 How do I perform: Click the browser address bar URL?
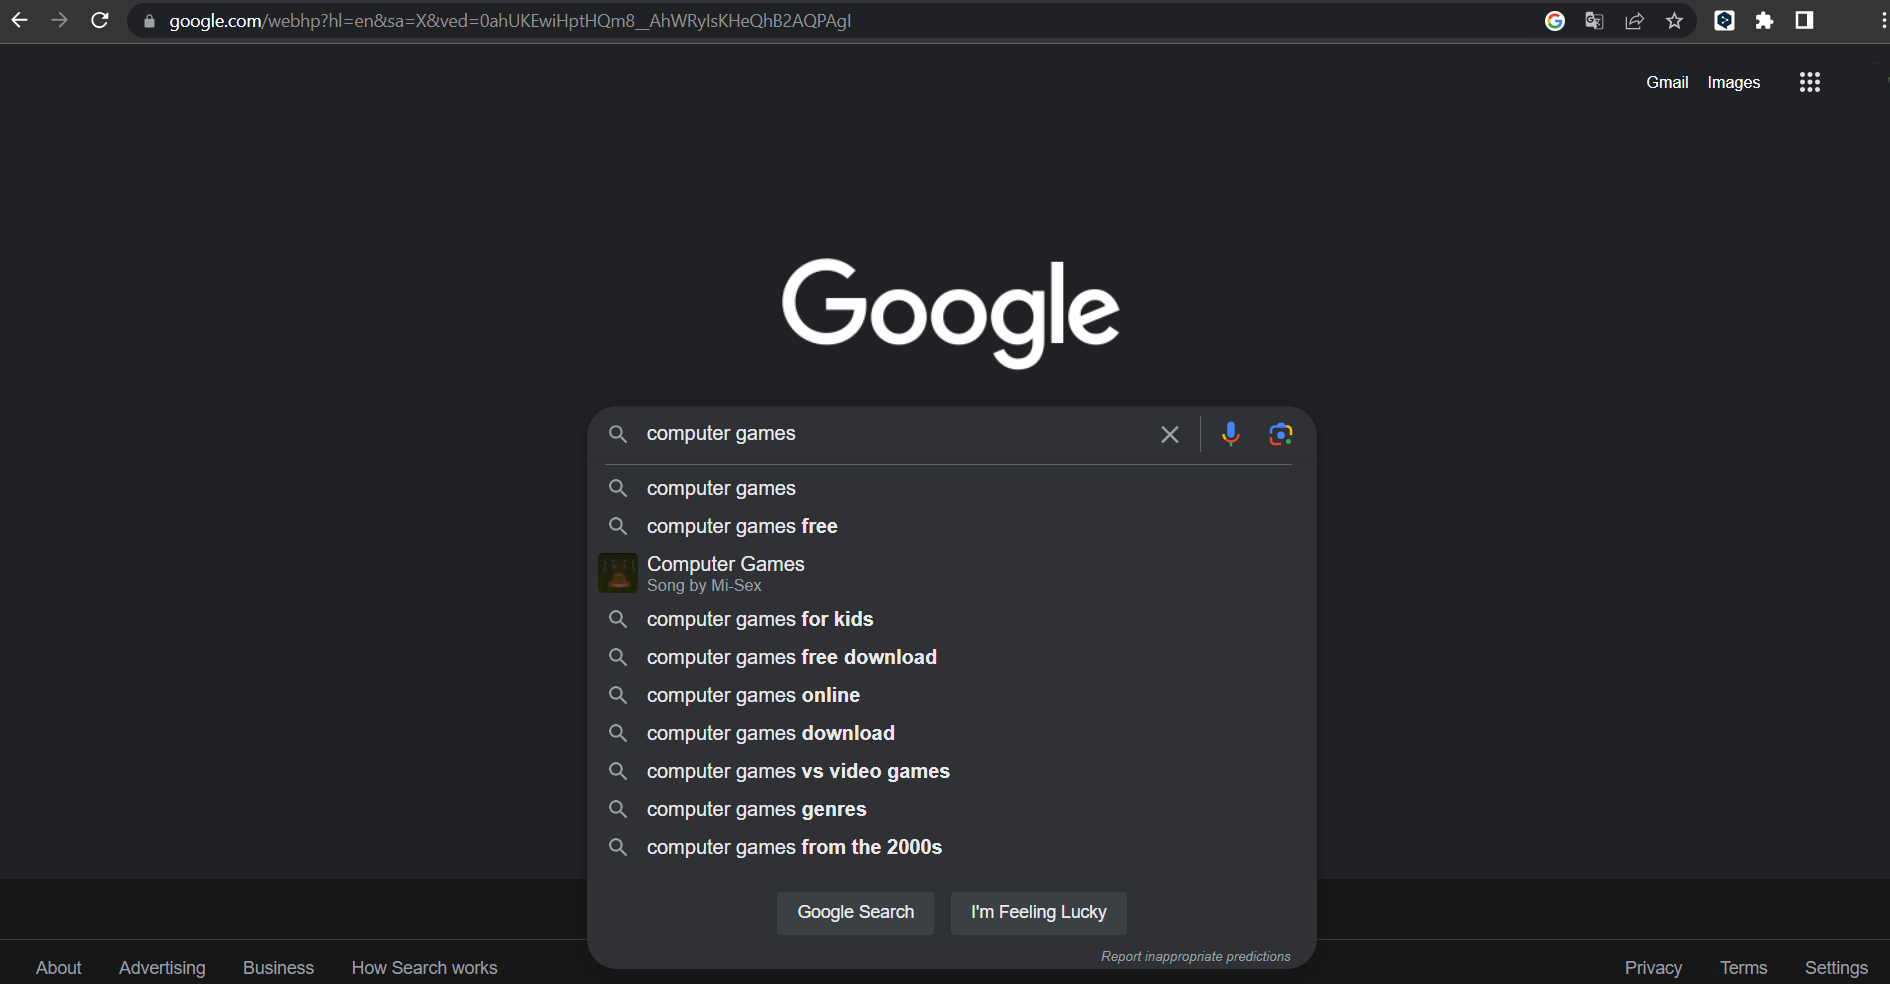click(x=510, y=21)
